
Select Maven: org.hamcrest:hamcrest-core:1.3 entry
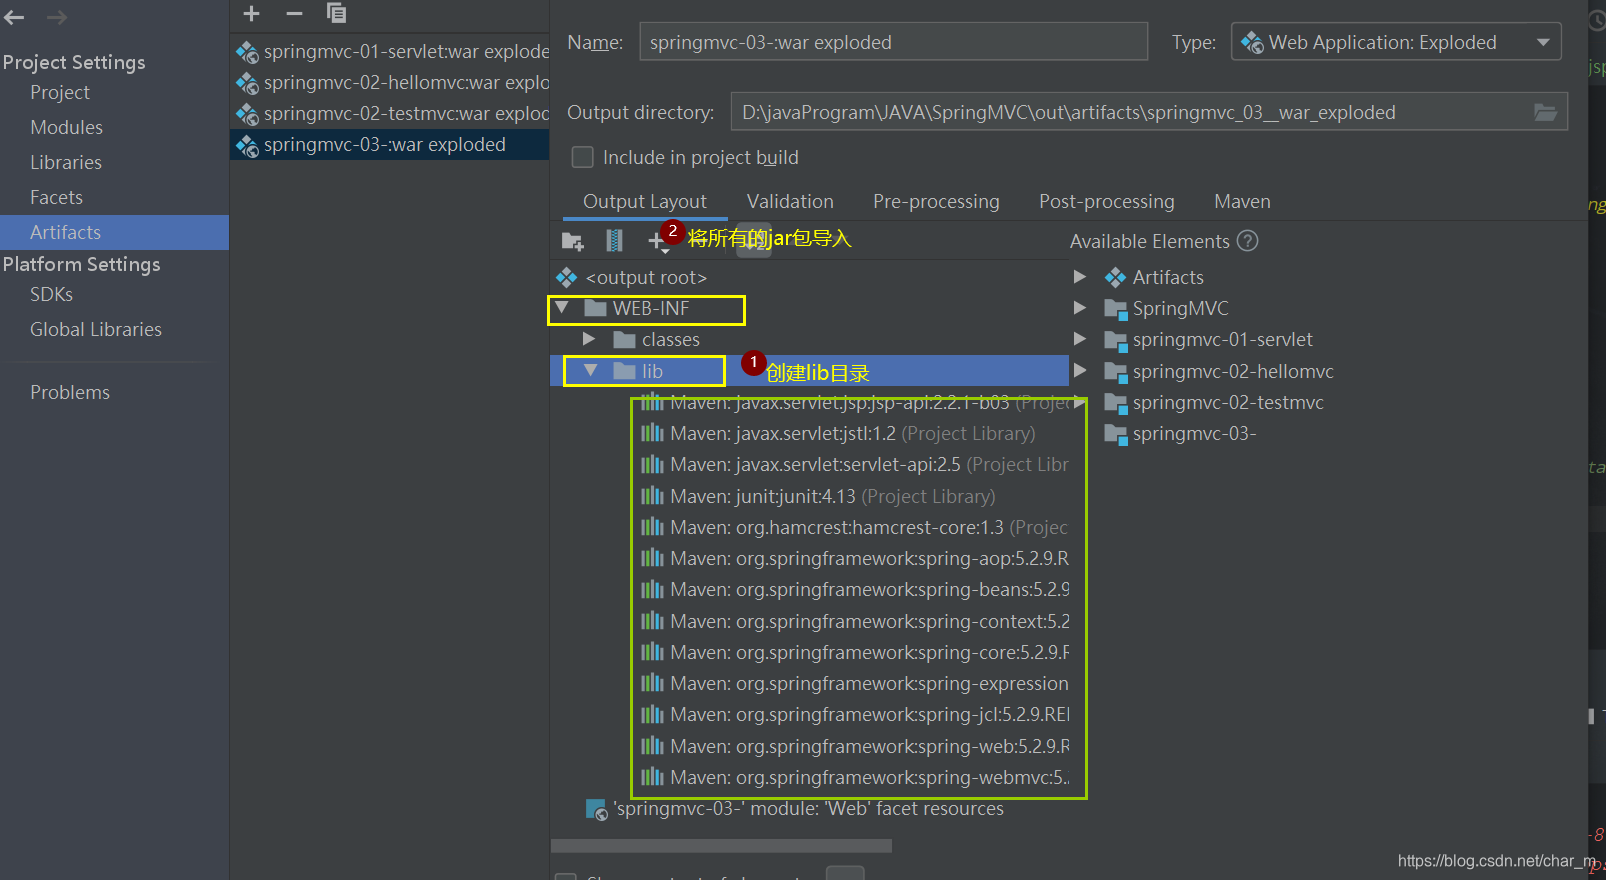pyautogui.click(x=855, y=527)
